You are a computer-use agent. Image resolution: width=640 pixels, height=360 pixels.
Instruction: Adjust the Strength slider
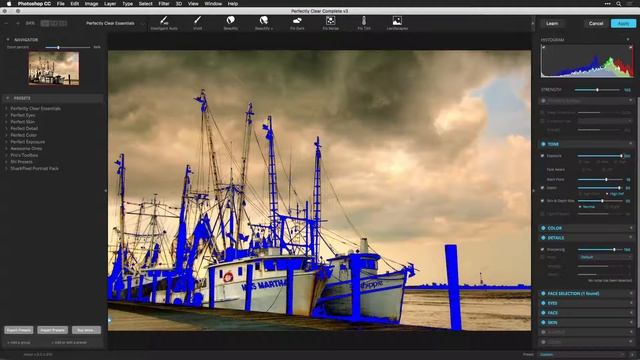[597, 90]
